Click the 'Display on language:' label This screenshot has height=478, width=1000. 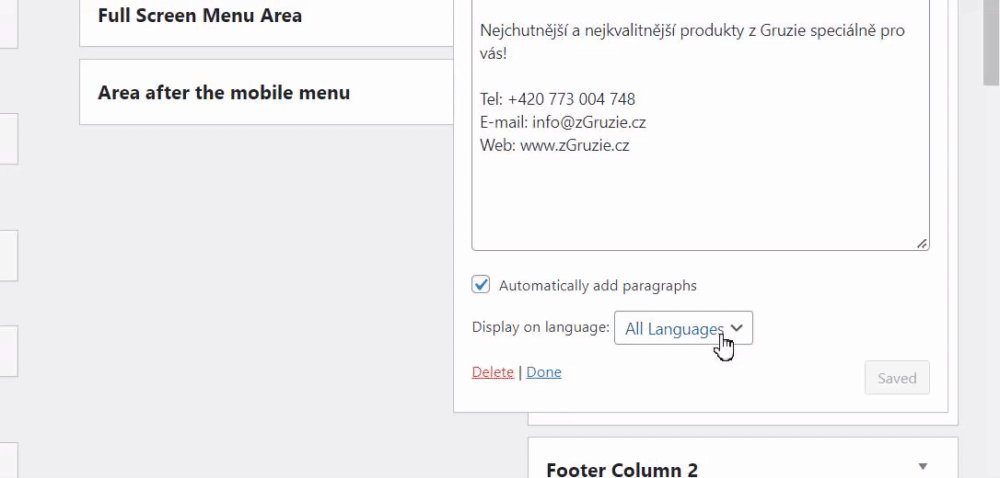pos(540,327)
